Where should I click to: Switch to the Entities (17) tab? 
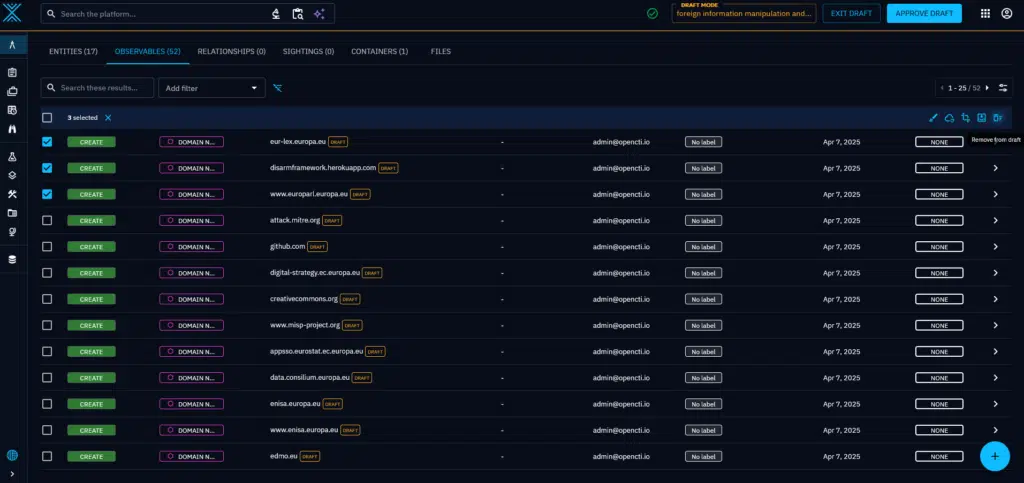click(x=73, y=51)
